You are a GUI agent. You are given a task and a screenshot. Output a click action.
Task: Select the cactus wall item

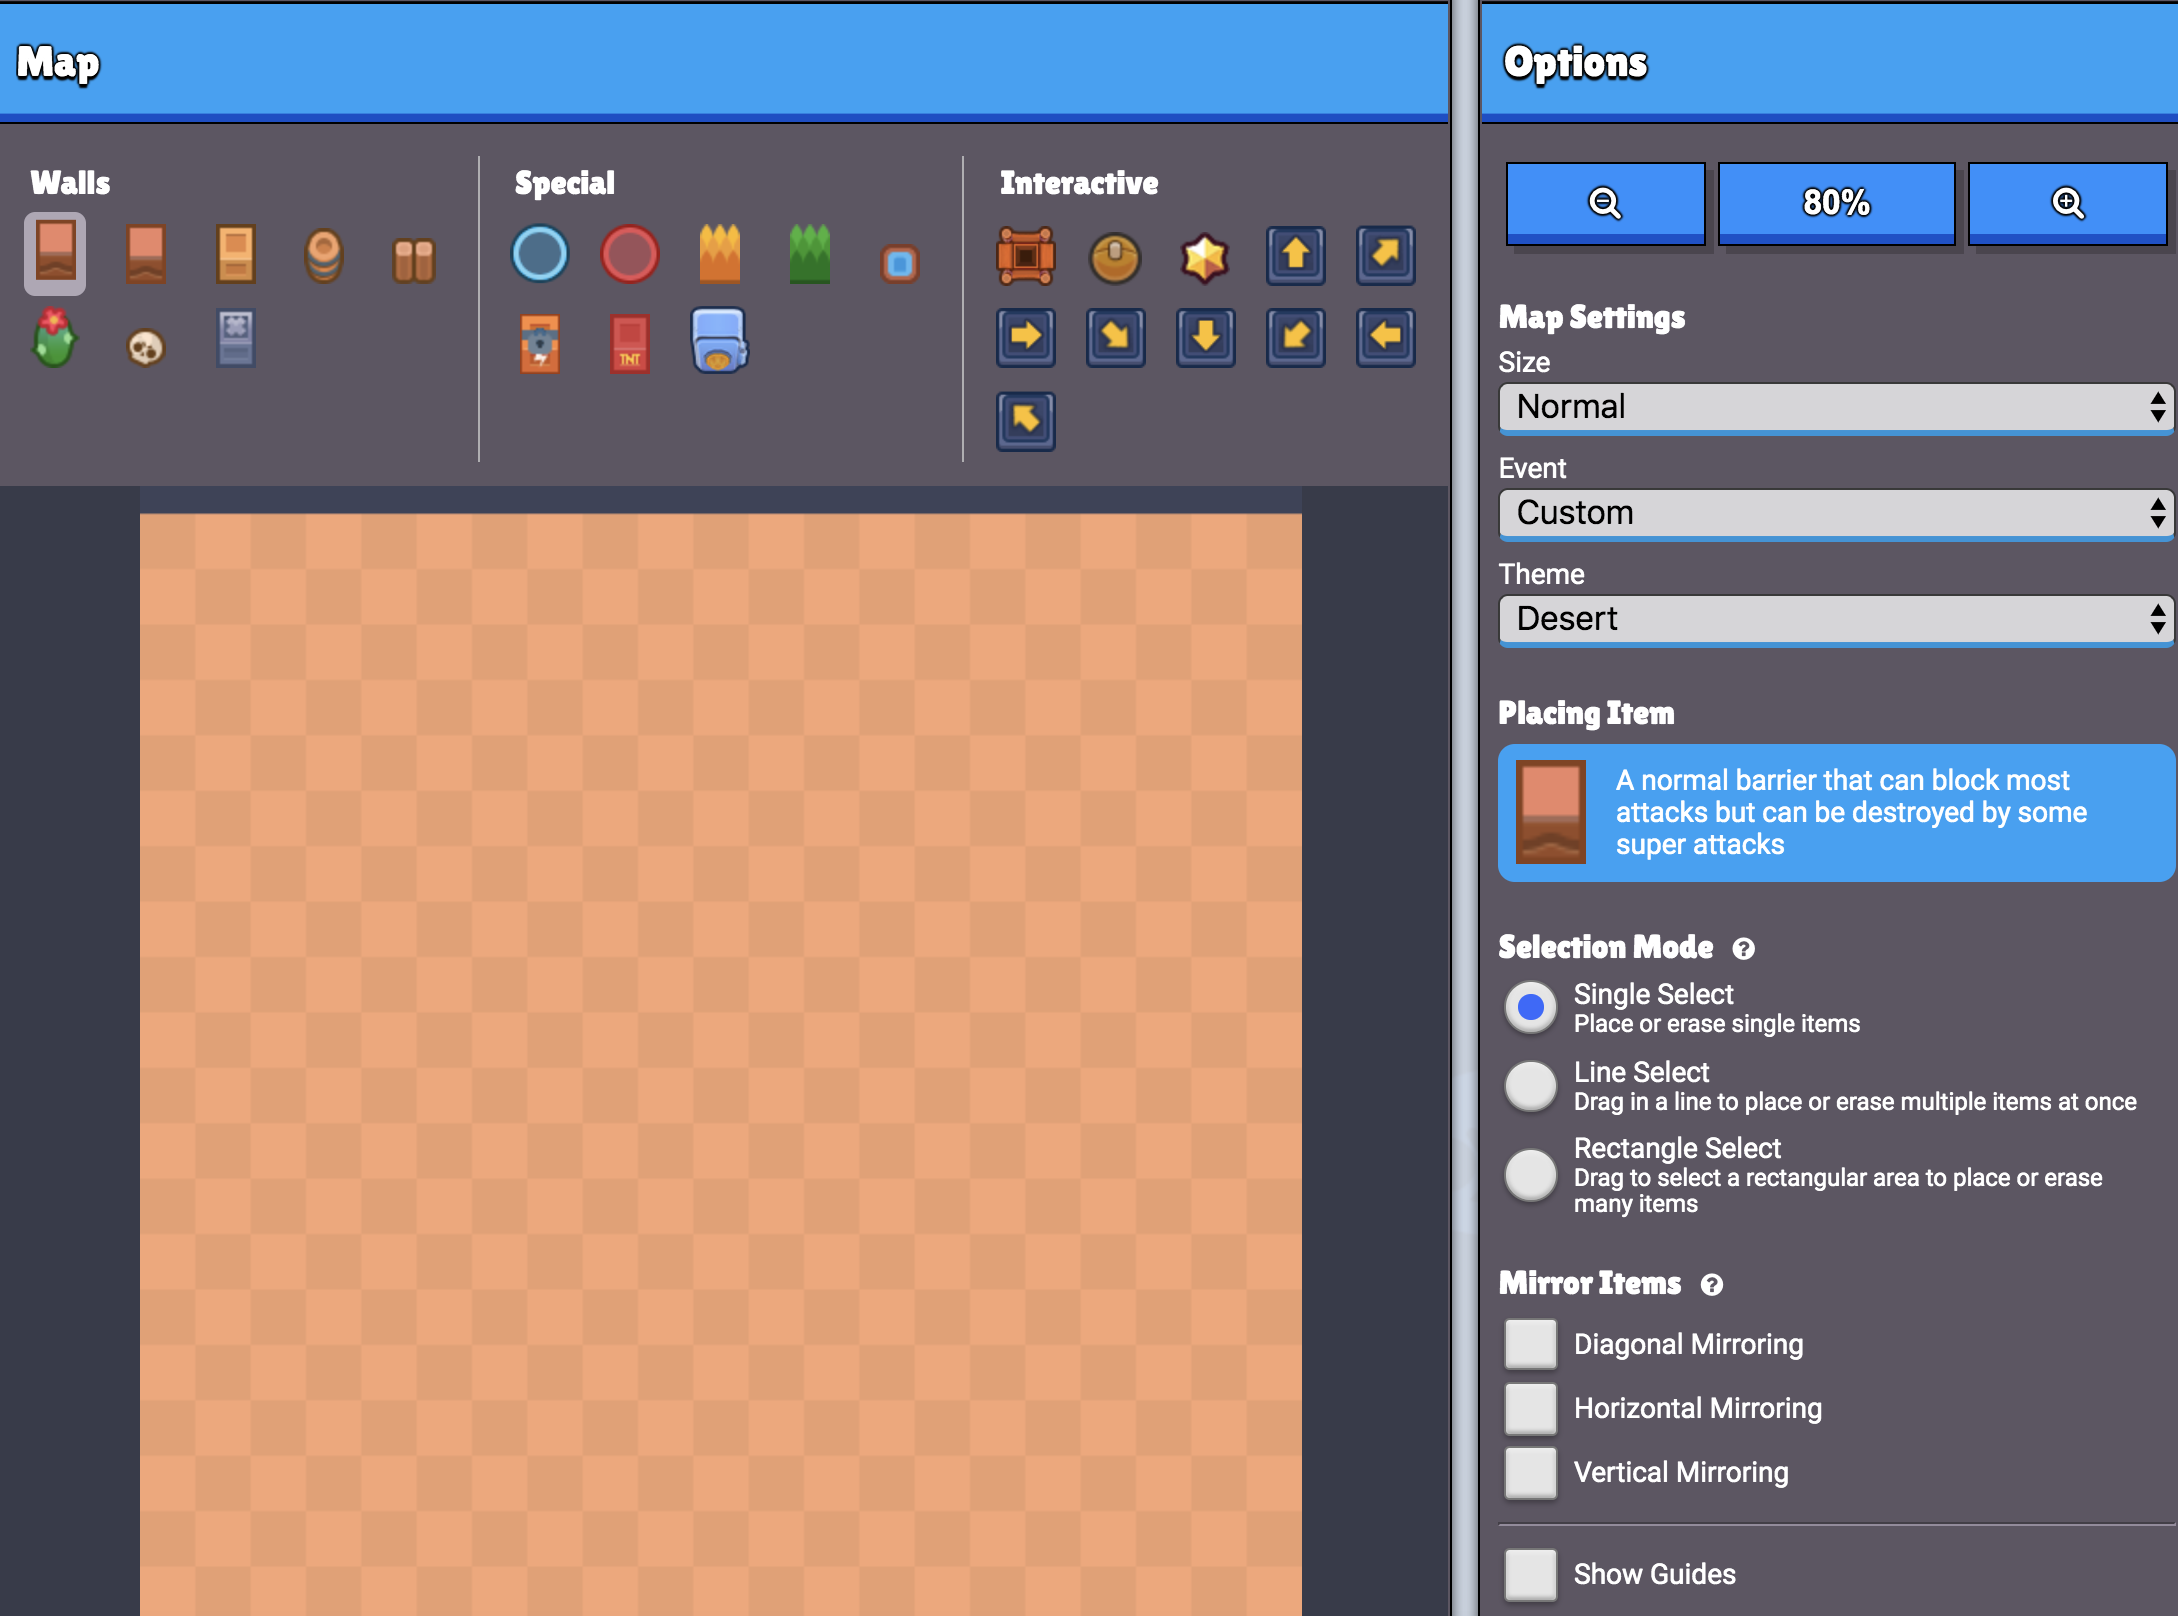point(55,338)
